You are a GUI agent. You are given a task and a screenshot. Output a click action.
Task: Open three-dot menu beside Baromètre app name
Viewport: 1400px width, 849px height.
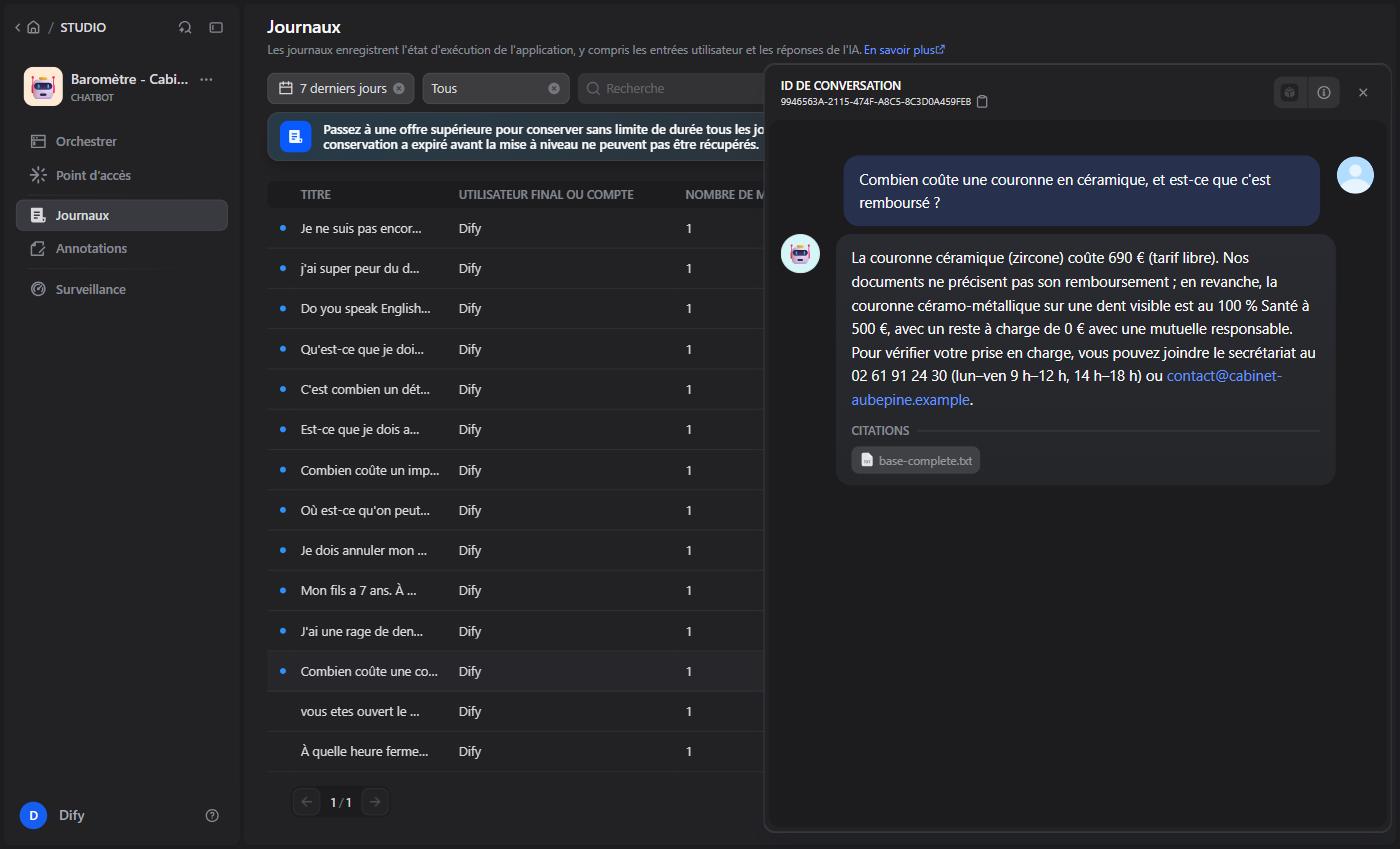(x=206, y=79)
